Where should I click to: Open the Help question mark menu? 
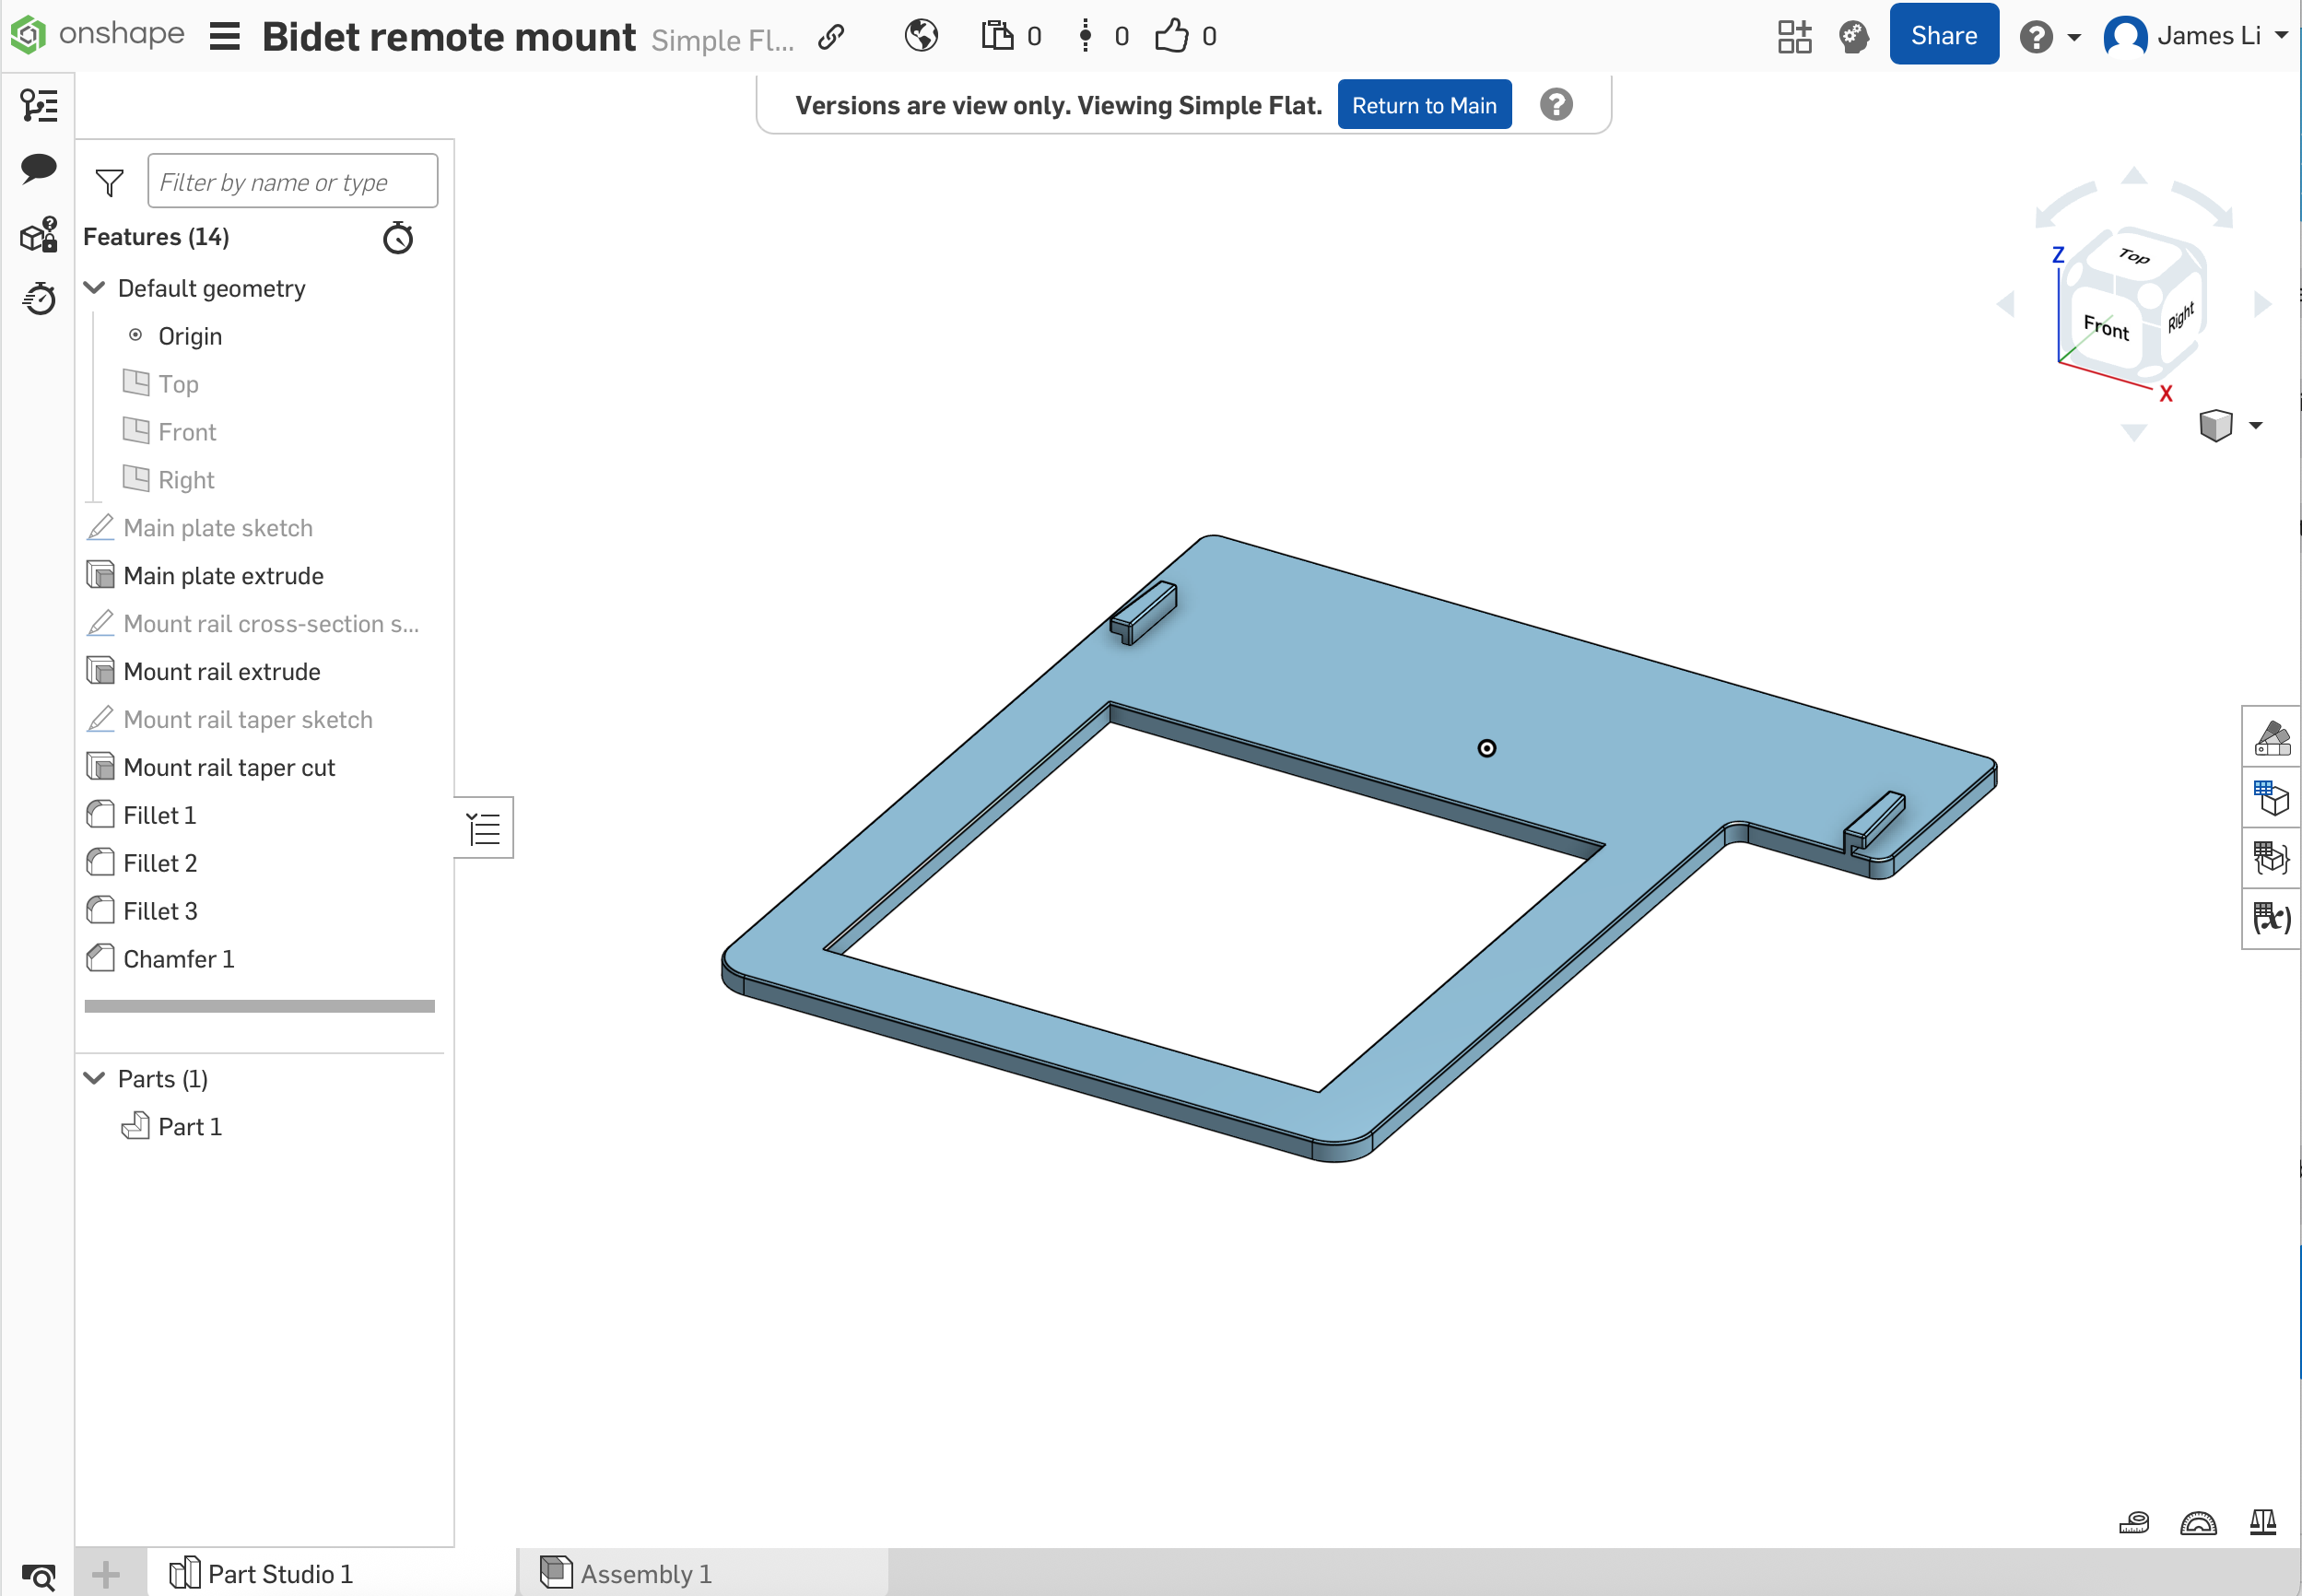coord(2049,37)
